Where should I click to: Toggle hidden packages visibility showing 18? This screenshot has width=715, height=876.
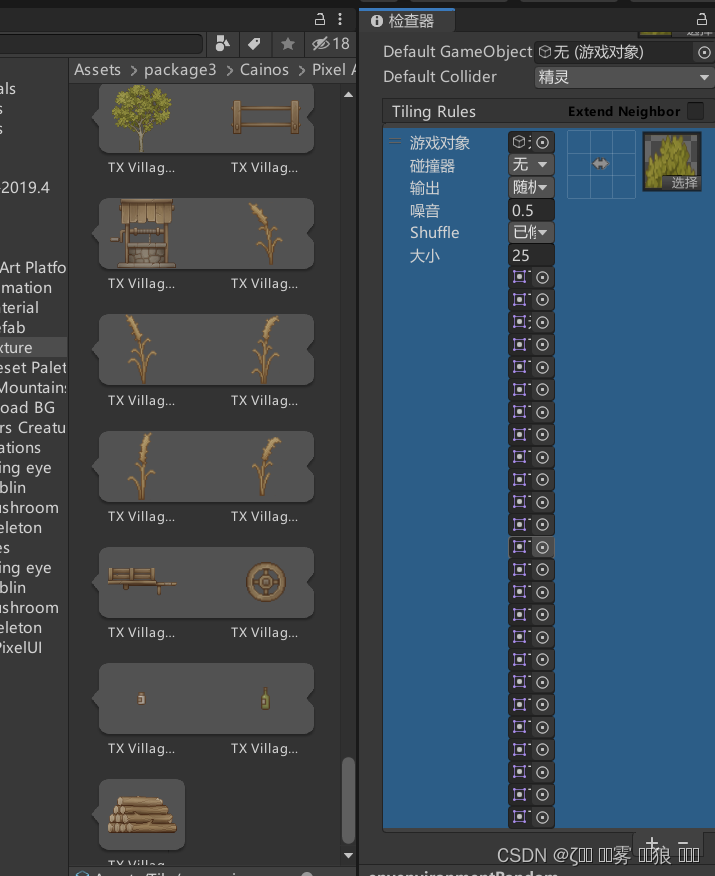pos(331,44)
